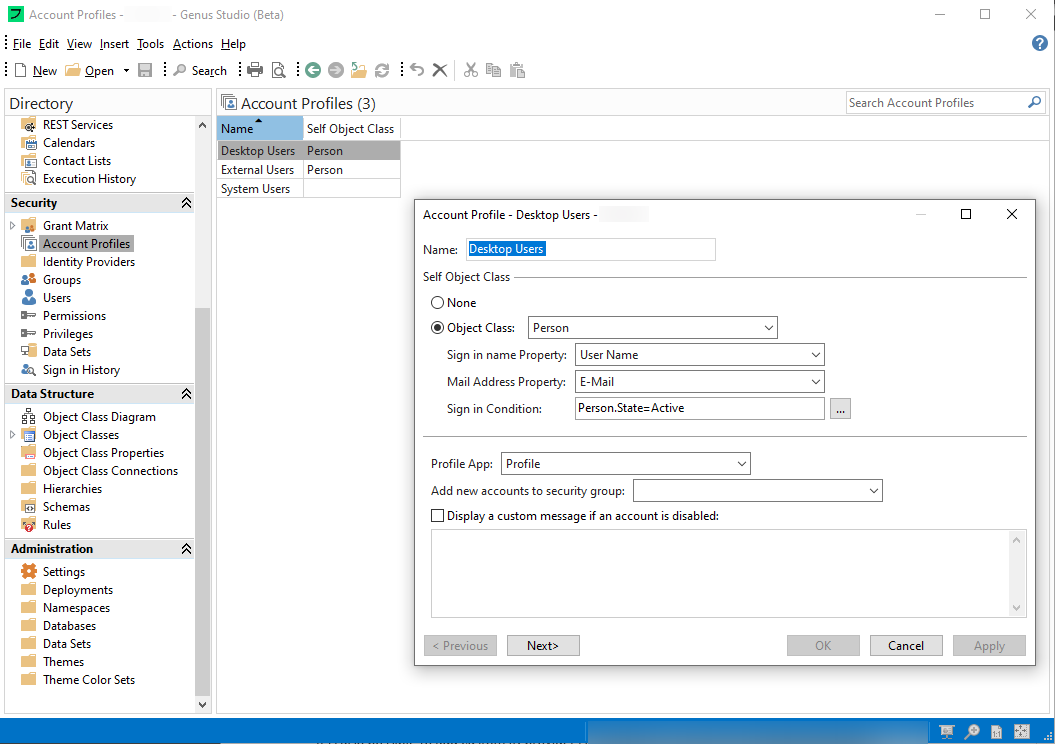Click the zoom-in magnifier in status bar
Screen dimensions: 1055x744
[972, 732]
